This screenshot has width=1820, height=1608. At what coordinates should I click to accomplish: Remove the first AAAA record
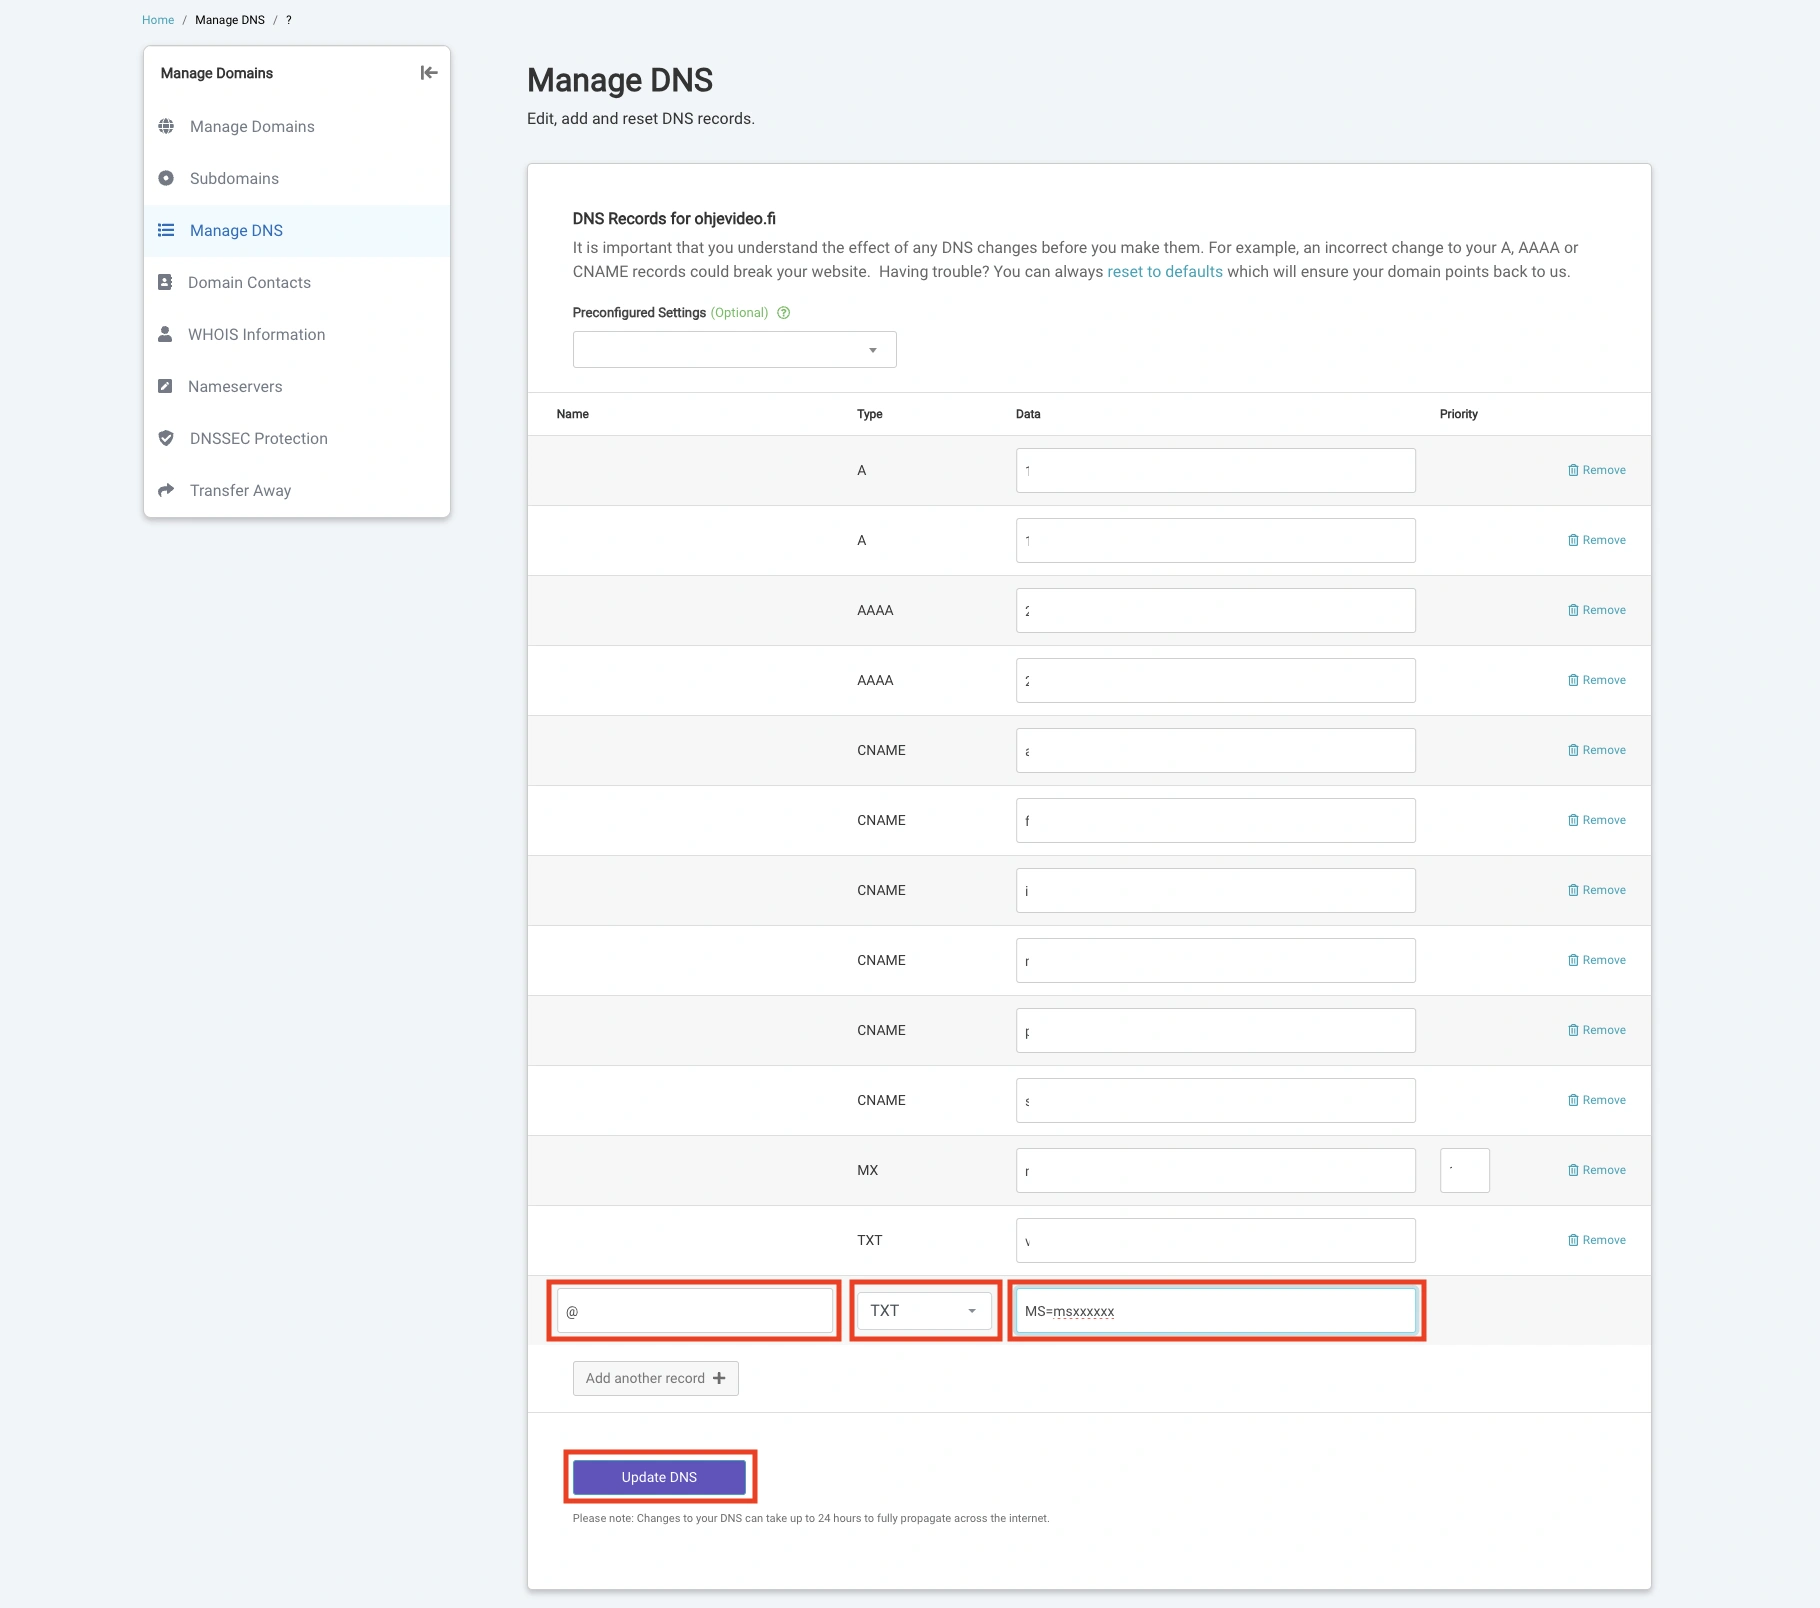click(x=1596, y=610)
